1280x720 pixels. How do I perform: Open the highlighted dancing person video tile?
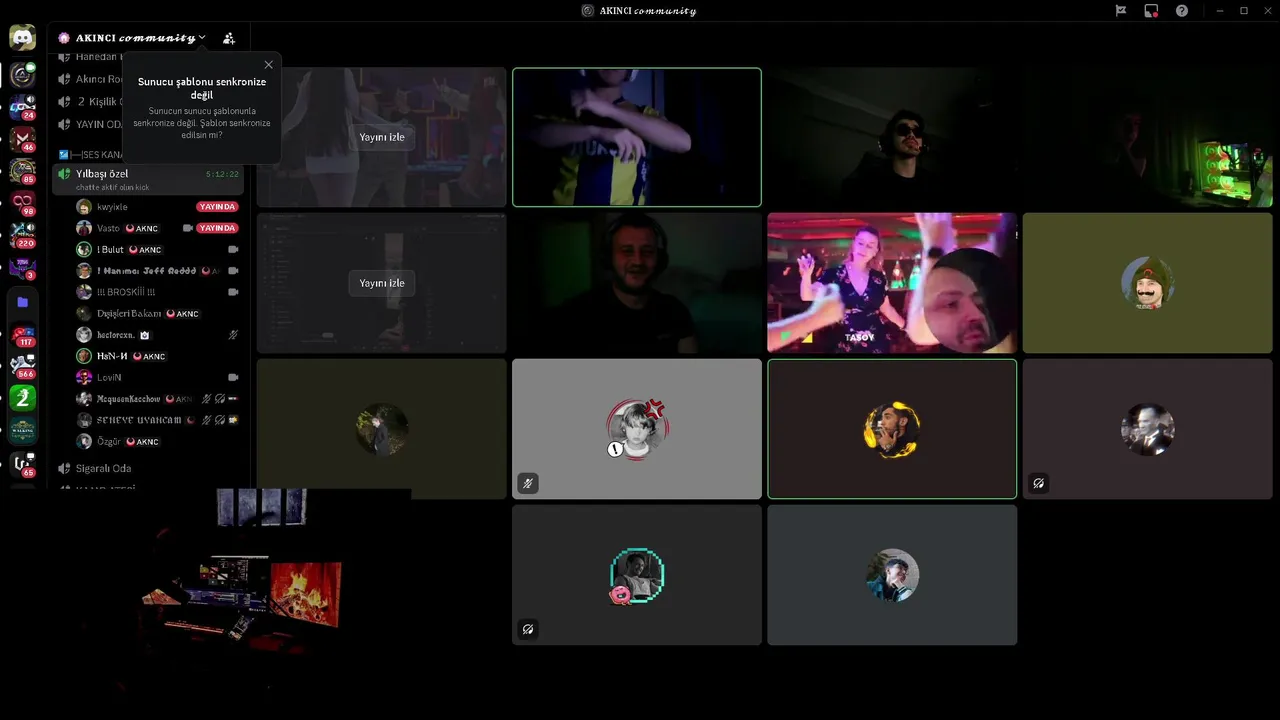[637, 137]
